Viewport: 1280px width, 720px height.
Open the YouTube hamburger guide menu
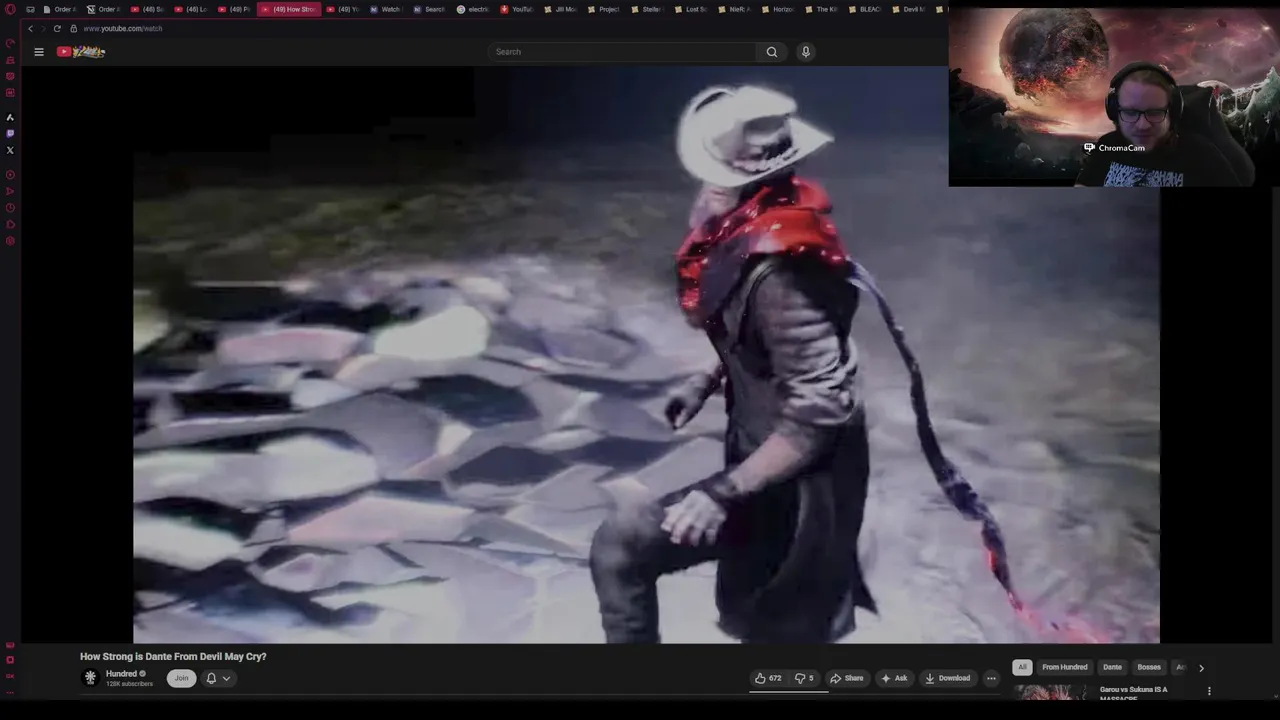[39, 52]
